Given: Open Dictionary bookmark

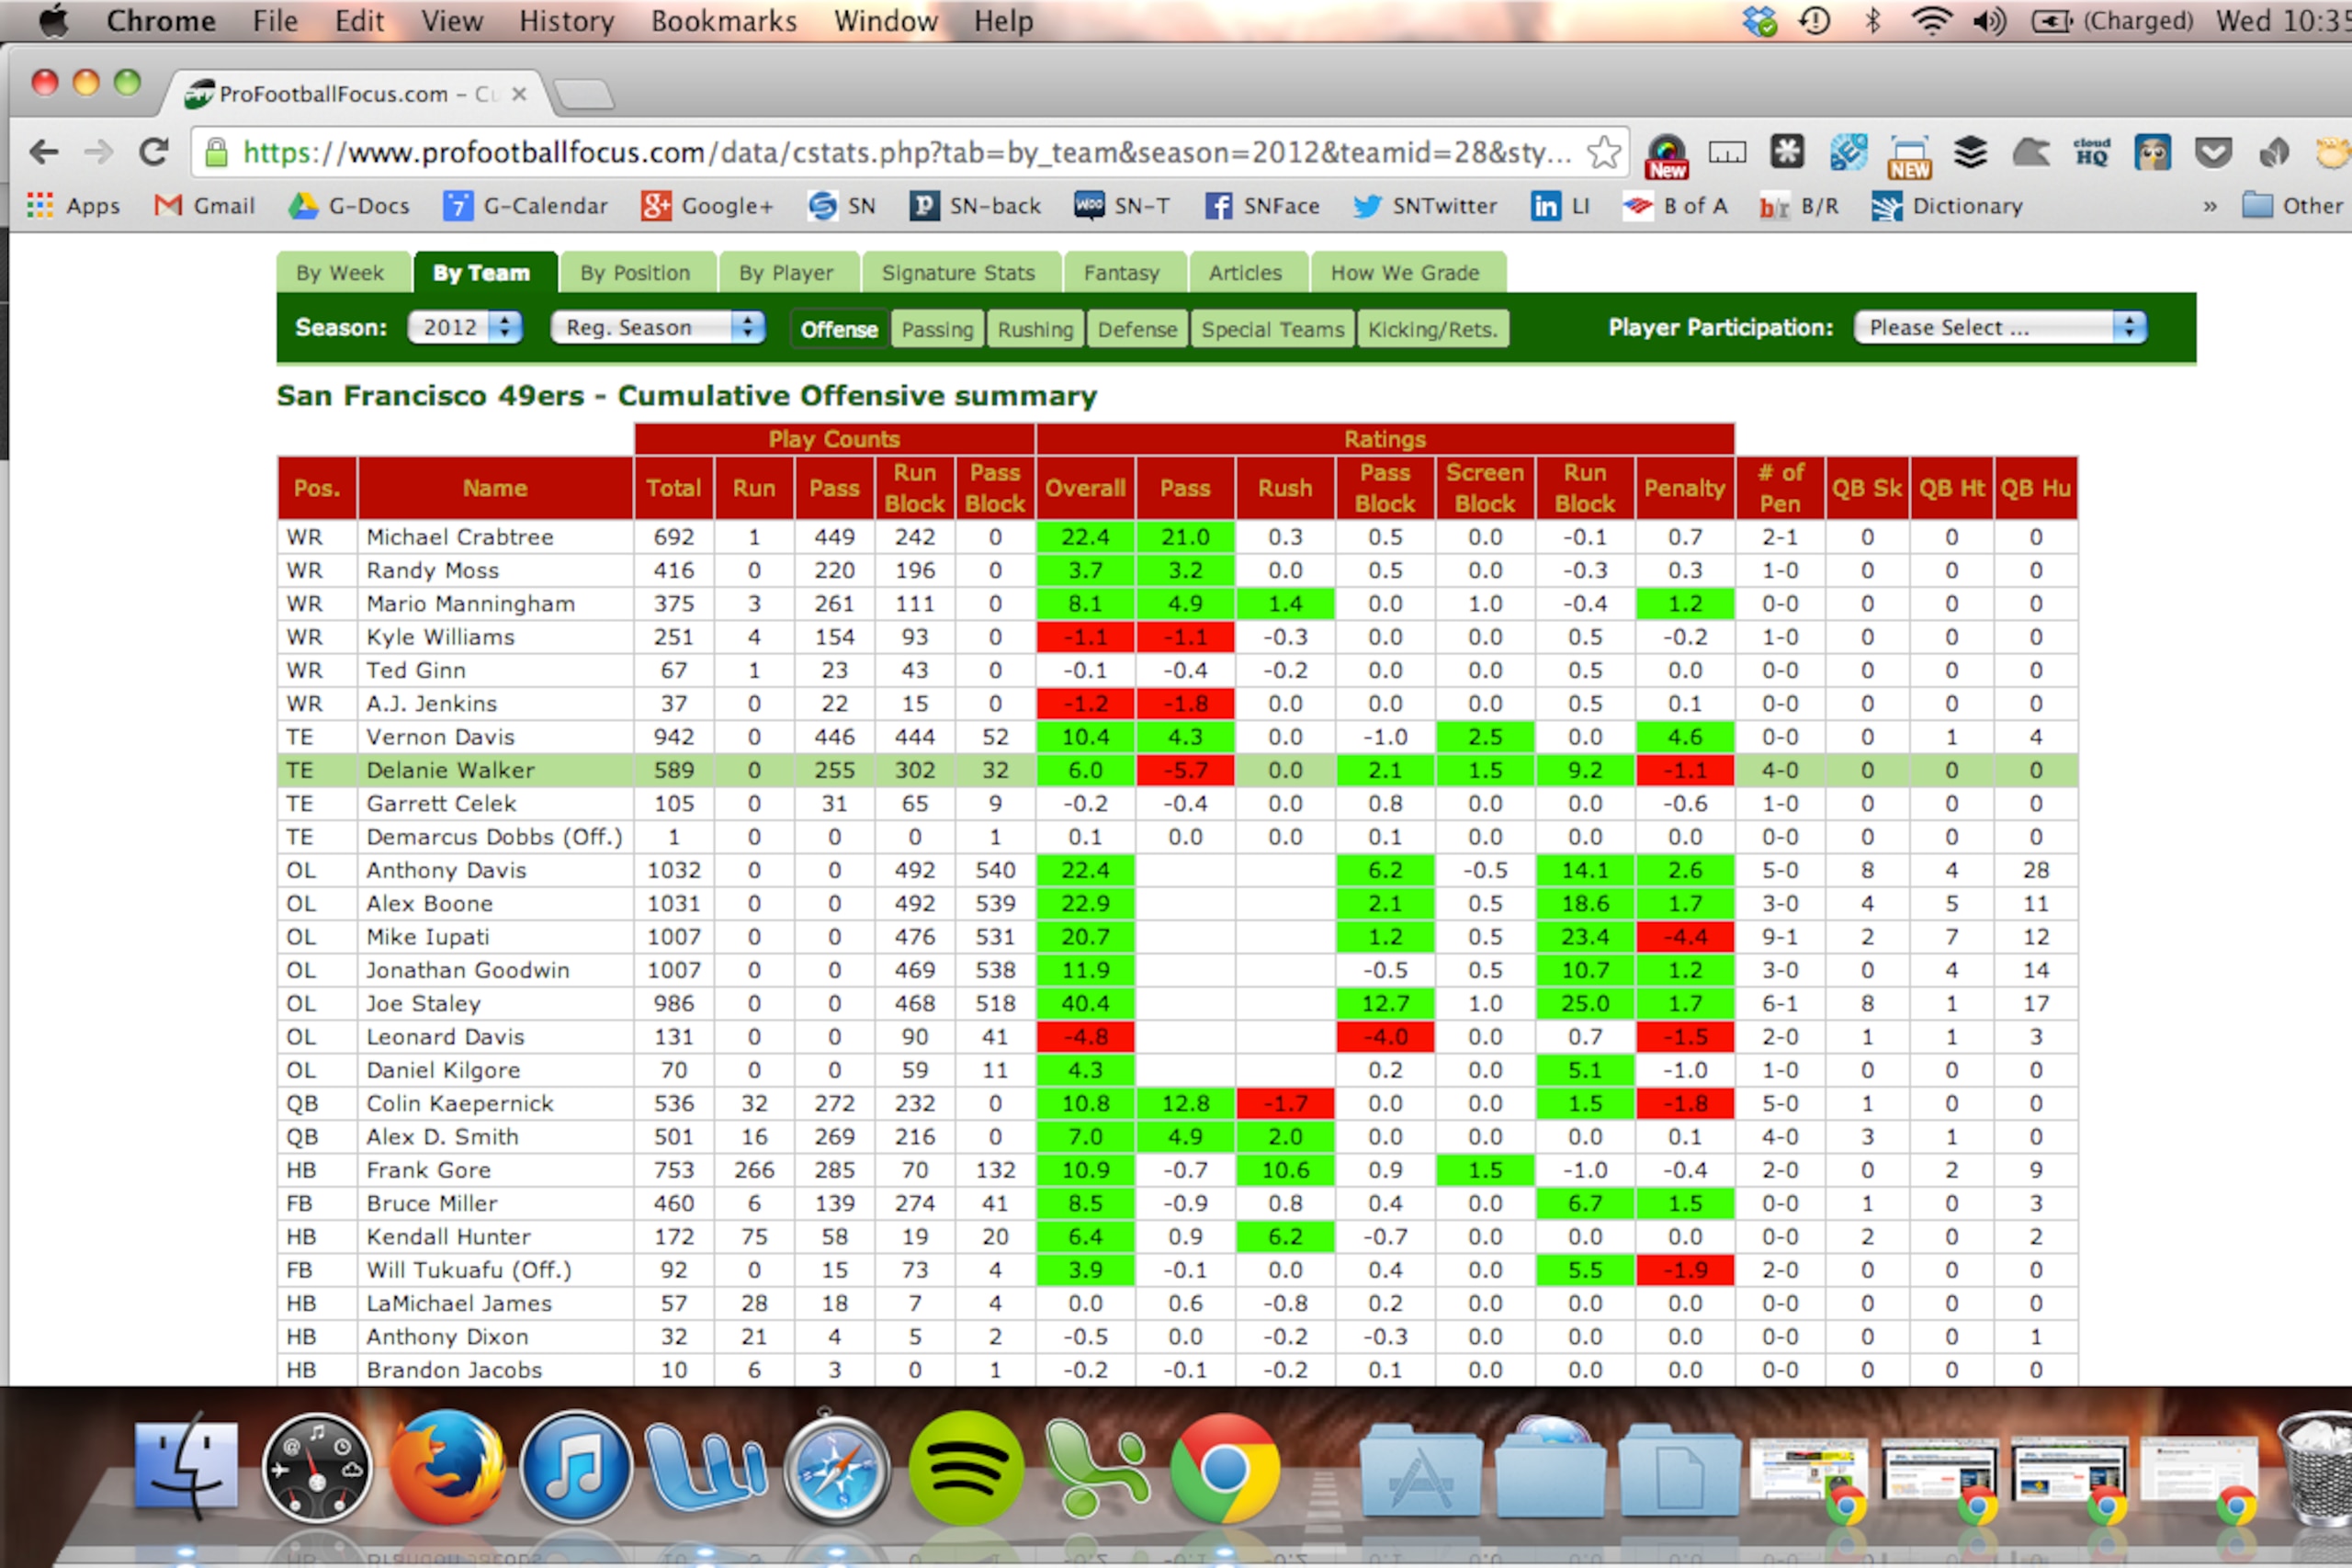Looking at the screenshot, I should pyautogui.click(x=1947, y=206).
